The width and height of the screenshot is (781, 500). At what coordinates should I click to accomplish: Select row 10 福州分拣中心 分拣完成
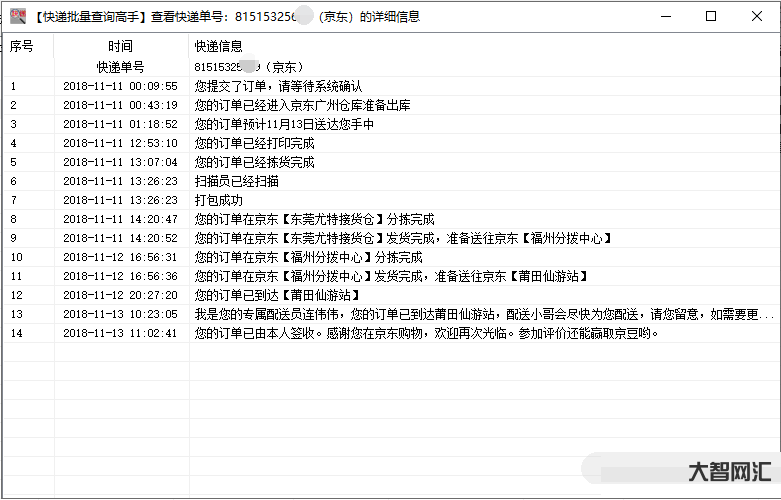(x=308, y=257)
